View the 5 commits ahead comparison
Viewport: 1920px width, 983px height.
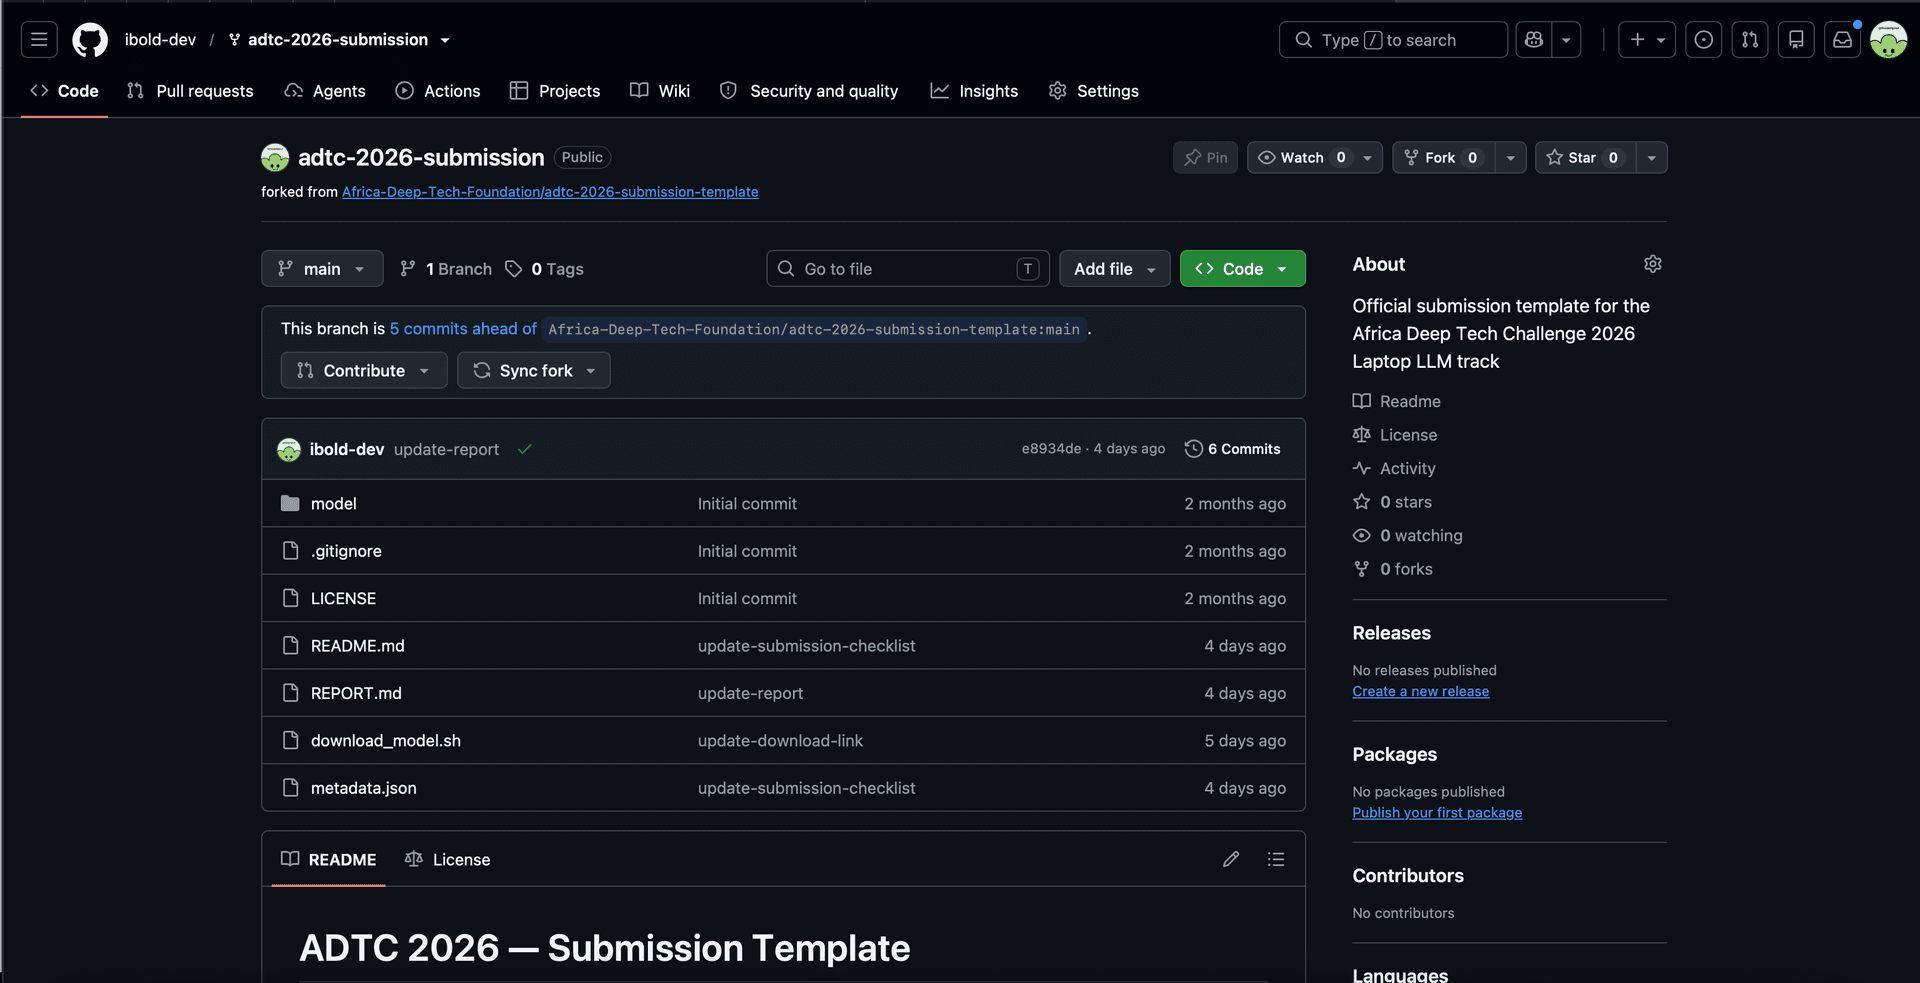(463, 328)
